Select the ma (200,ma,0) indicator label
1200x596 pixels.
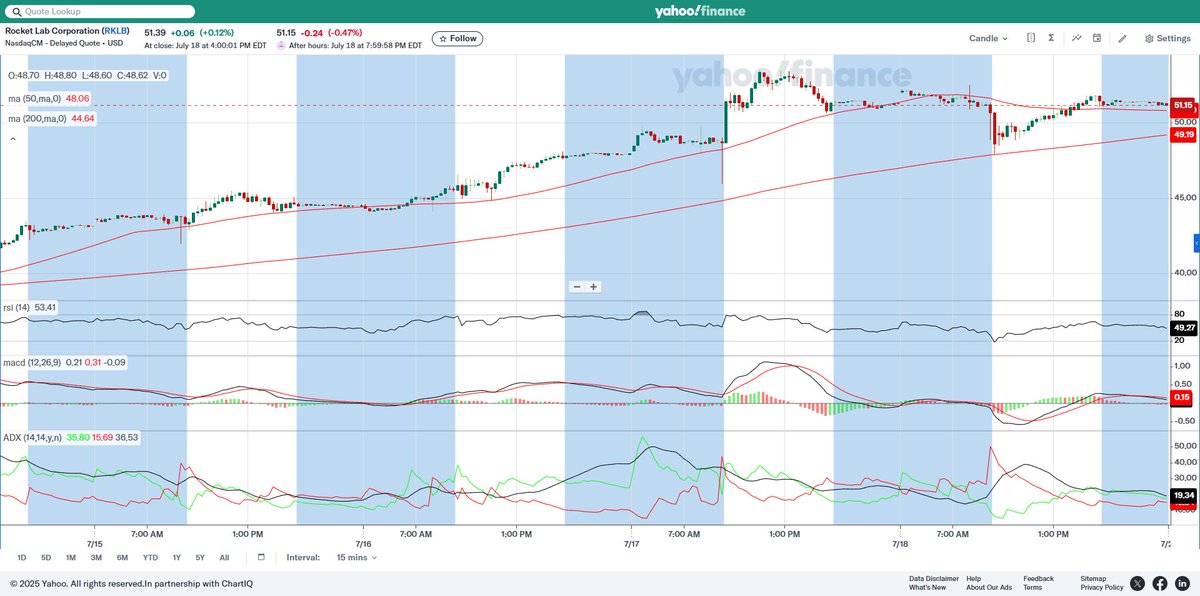[x=36, y=119]
